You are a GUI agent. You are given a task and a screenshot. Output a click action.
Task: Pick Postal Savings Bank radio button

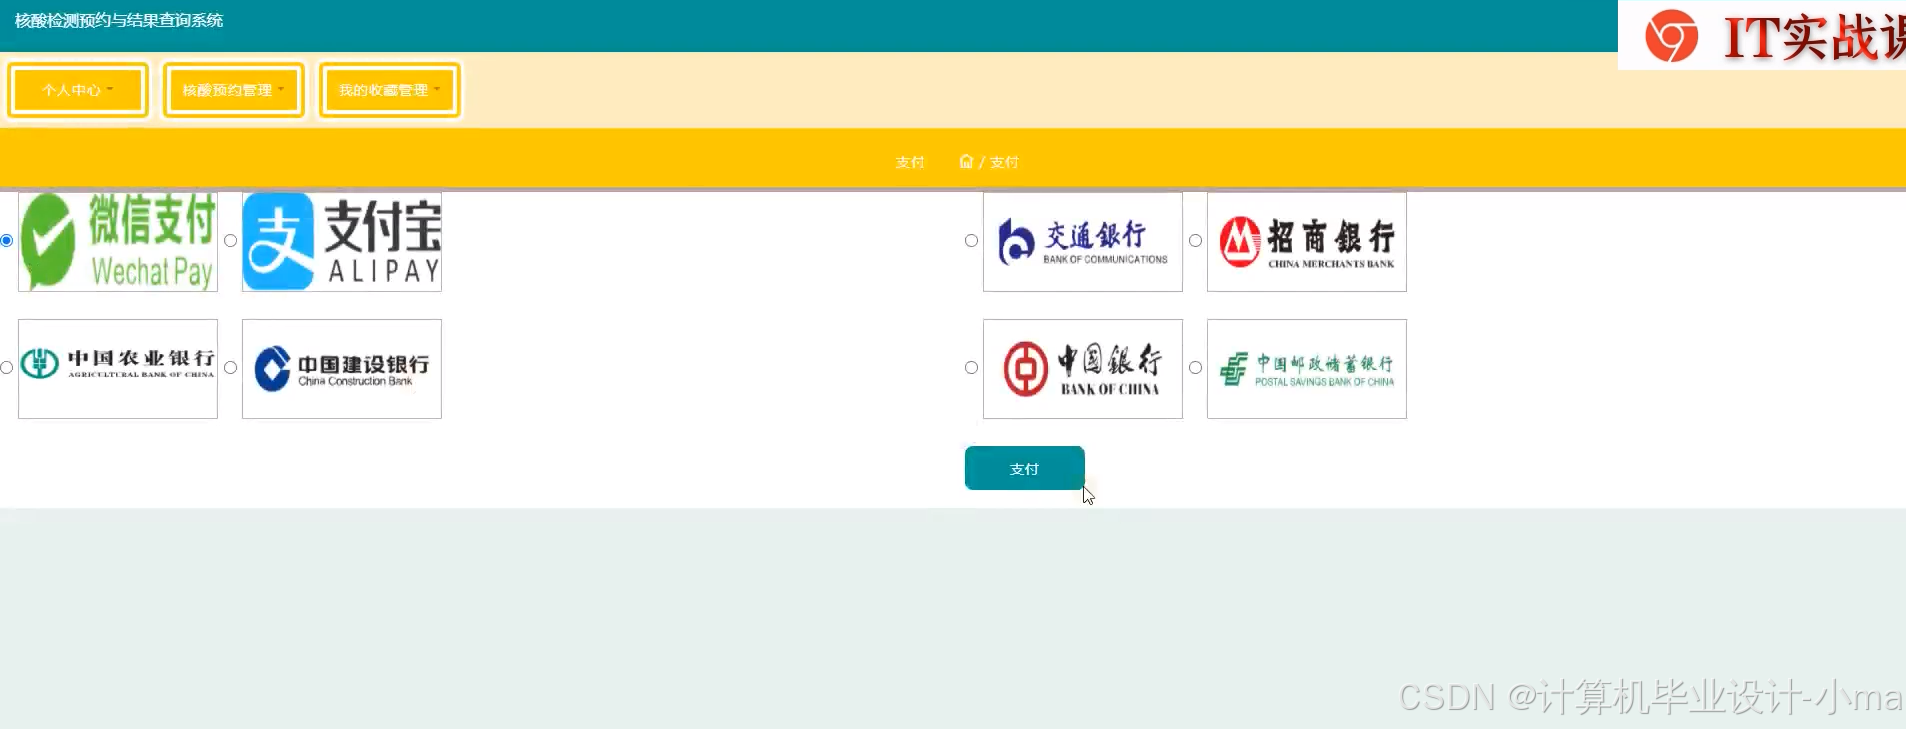[x=1195, y=367]
